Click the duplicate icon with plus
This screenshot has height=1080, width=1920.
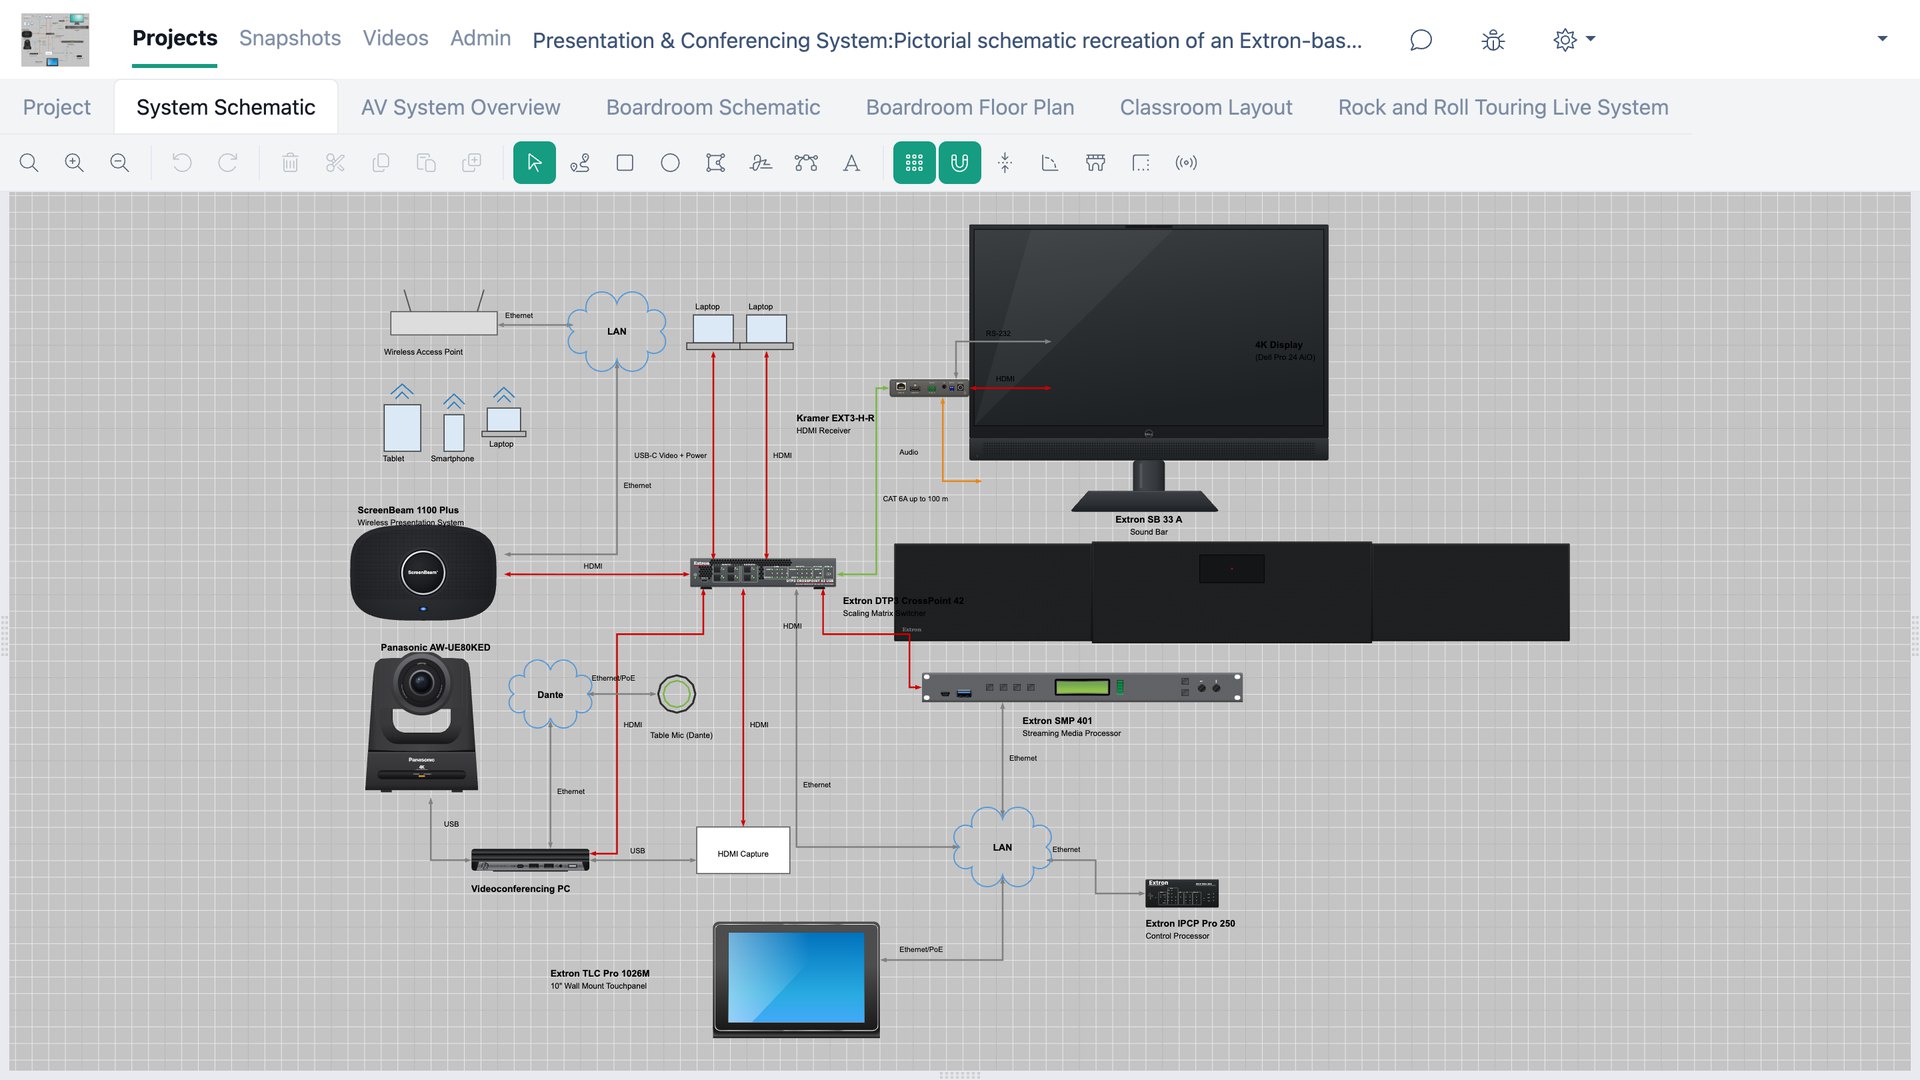pyautogui.click(x=472, y=163)
